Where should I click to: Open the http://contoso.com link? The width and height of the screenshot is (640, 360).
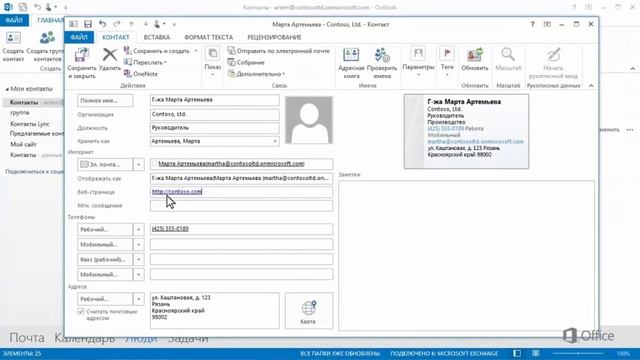(x=177, y=191)
